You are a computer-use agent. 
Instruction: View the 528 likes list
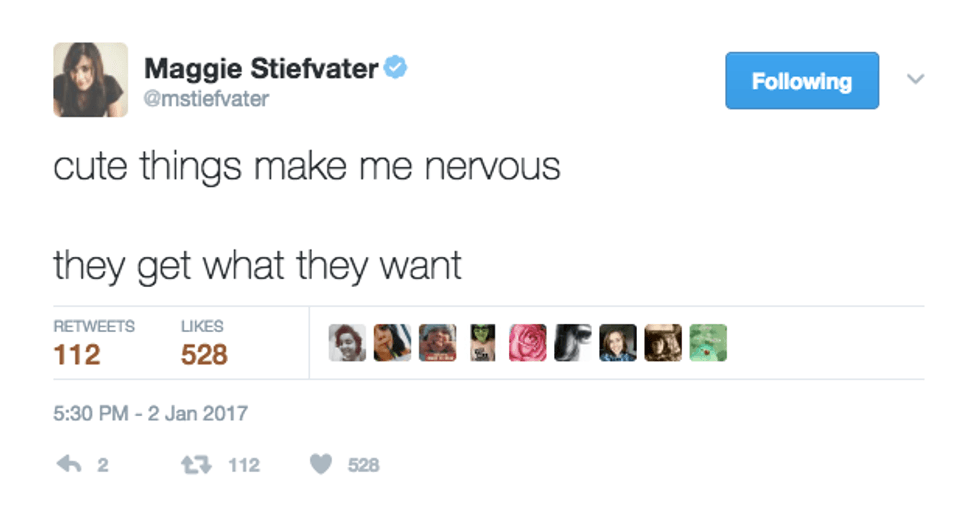204,343
